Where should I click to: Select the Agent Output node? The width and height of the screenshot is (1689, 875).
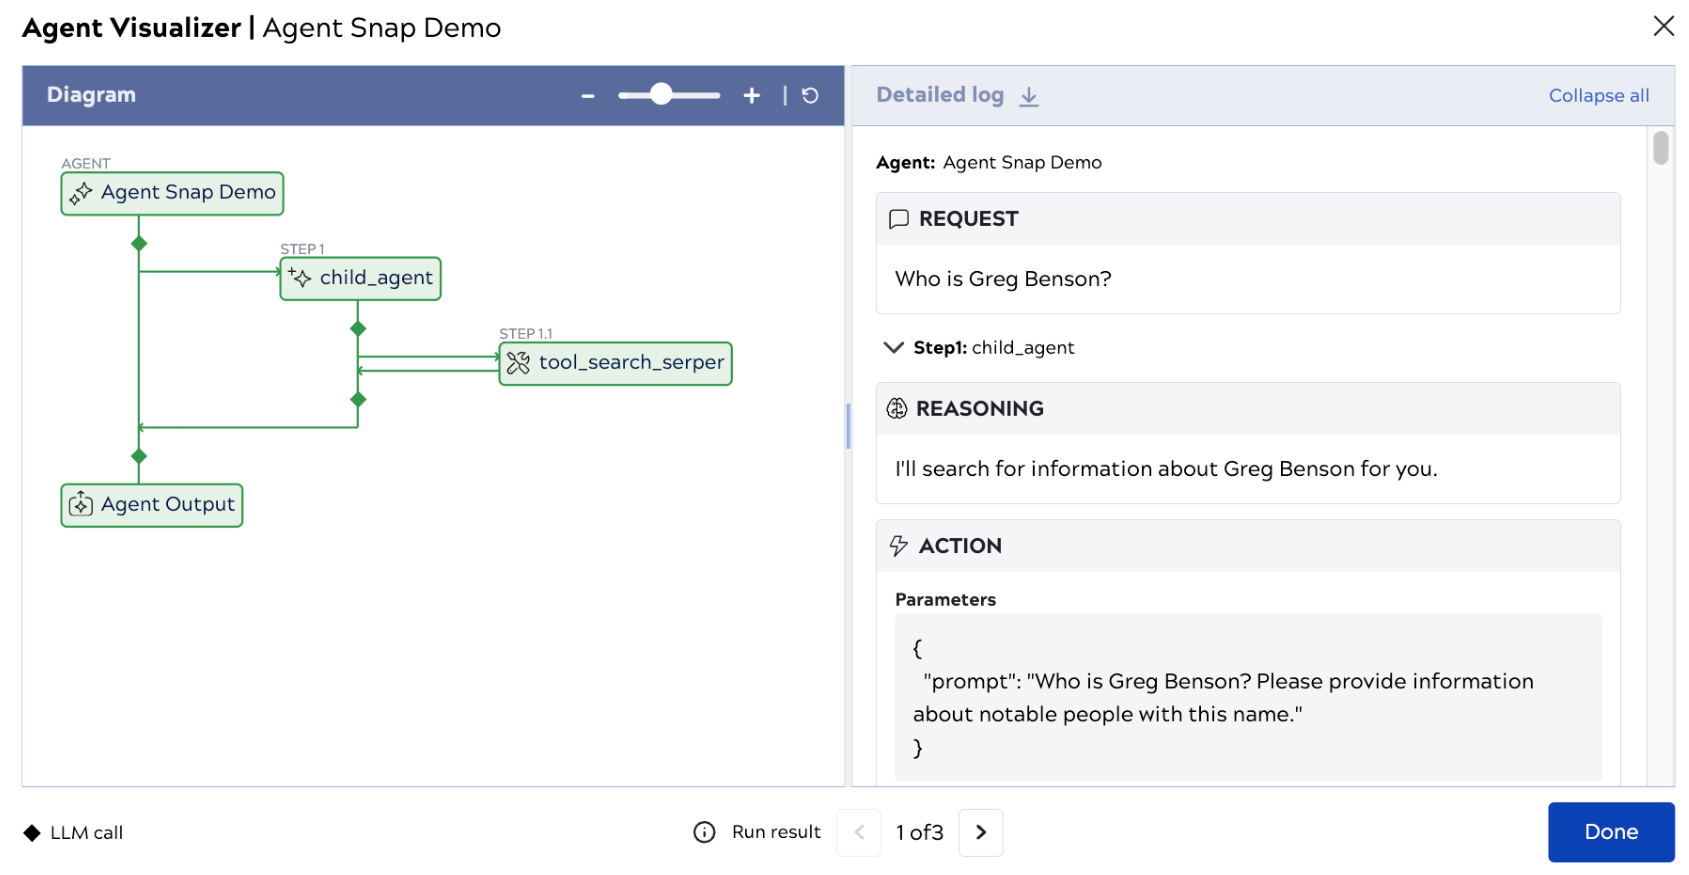click(x=152, y=505)
